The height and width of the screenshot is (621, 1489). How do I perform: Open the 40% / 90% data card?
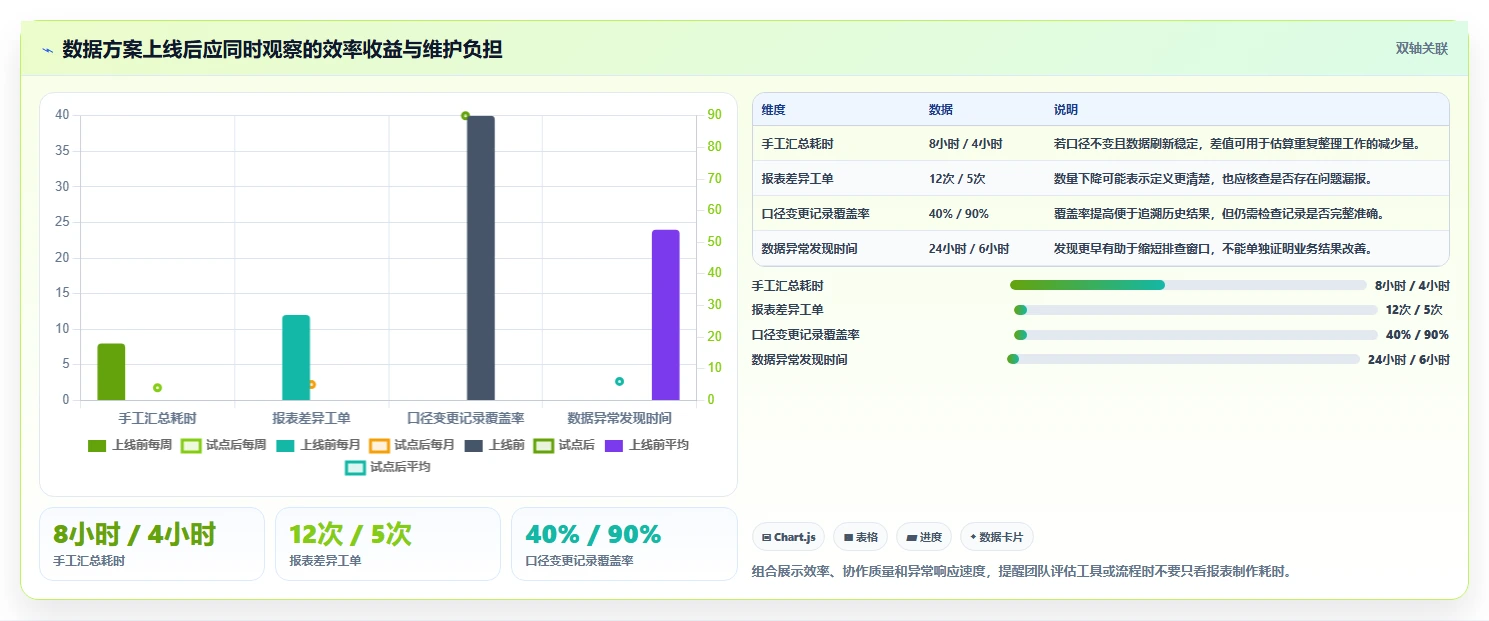tap(624, 544)
